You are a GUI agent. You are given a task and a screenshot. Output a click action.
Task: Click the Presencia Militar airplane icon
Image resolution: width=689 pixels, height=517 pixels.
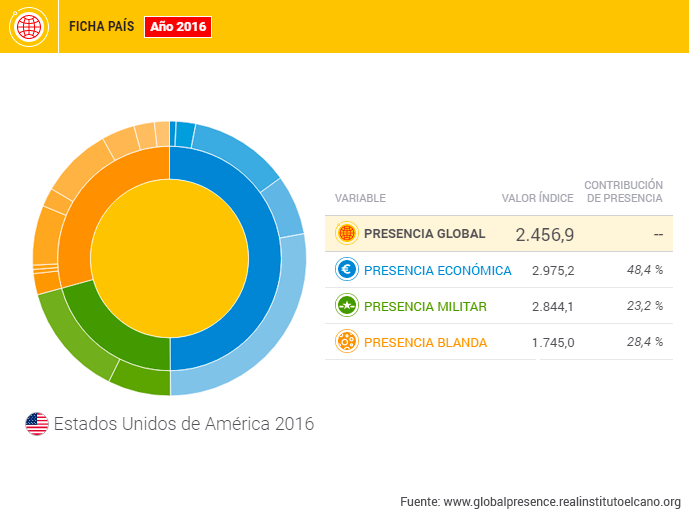coord(346,306)
